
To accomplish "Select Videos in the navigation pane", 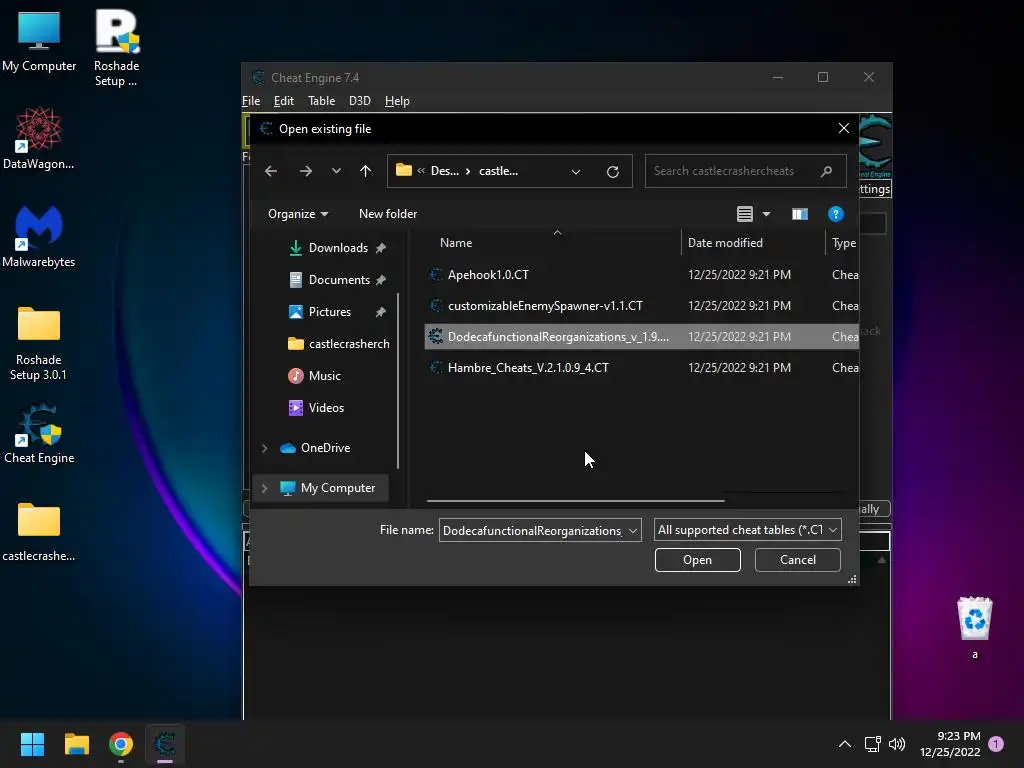I will pyautogui.click(x=316, y=408).
